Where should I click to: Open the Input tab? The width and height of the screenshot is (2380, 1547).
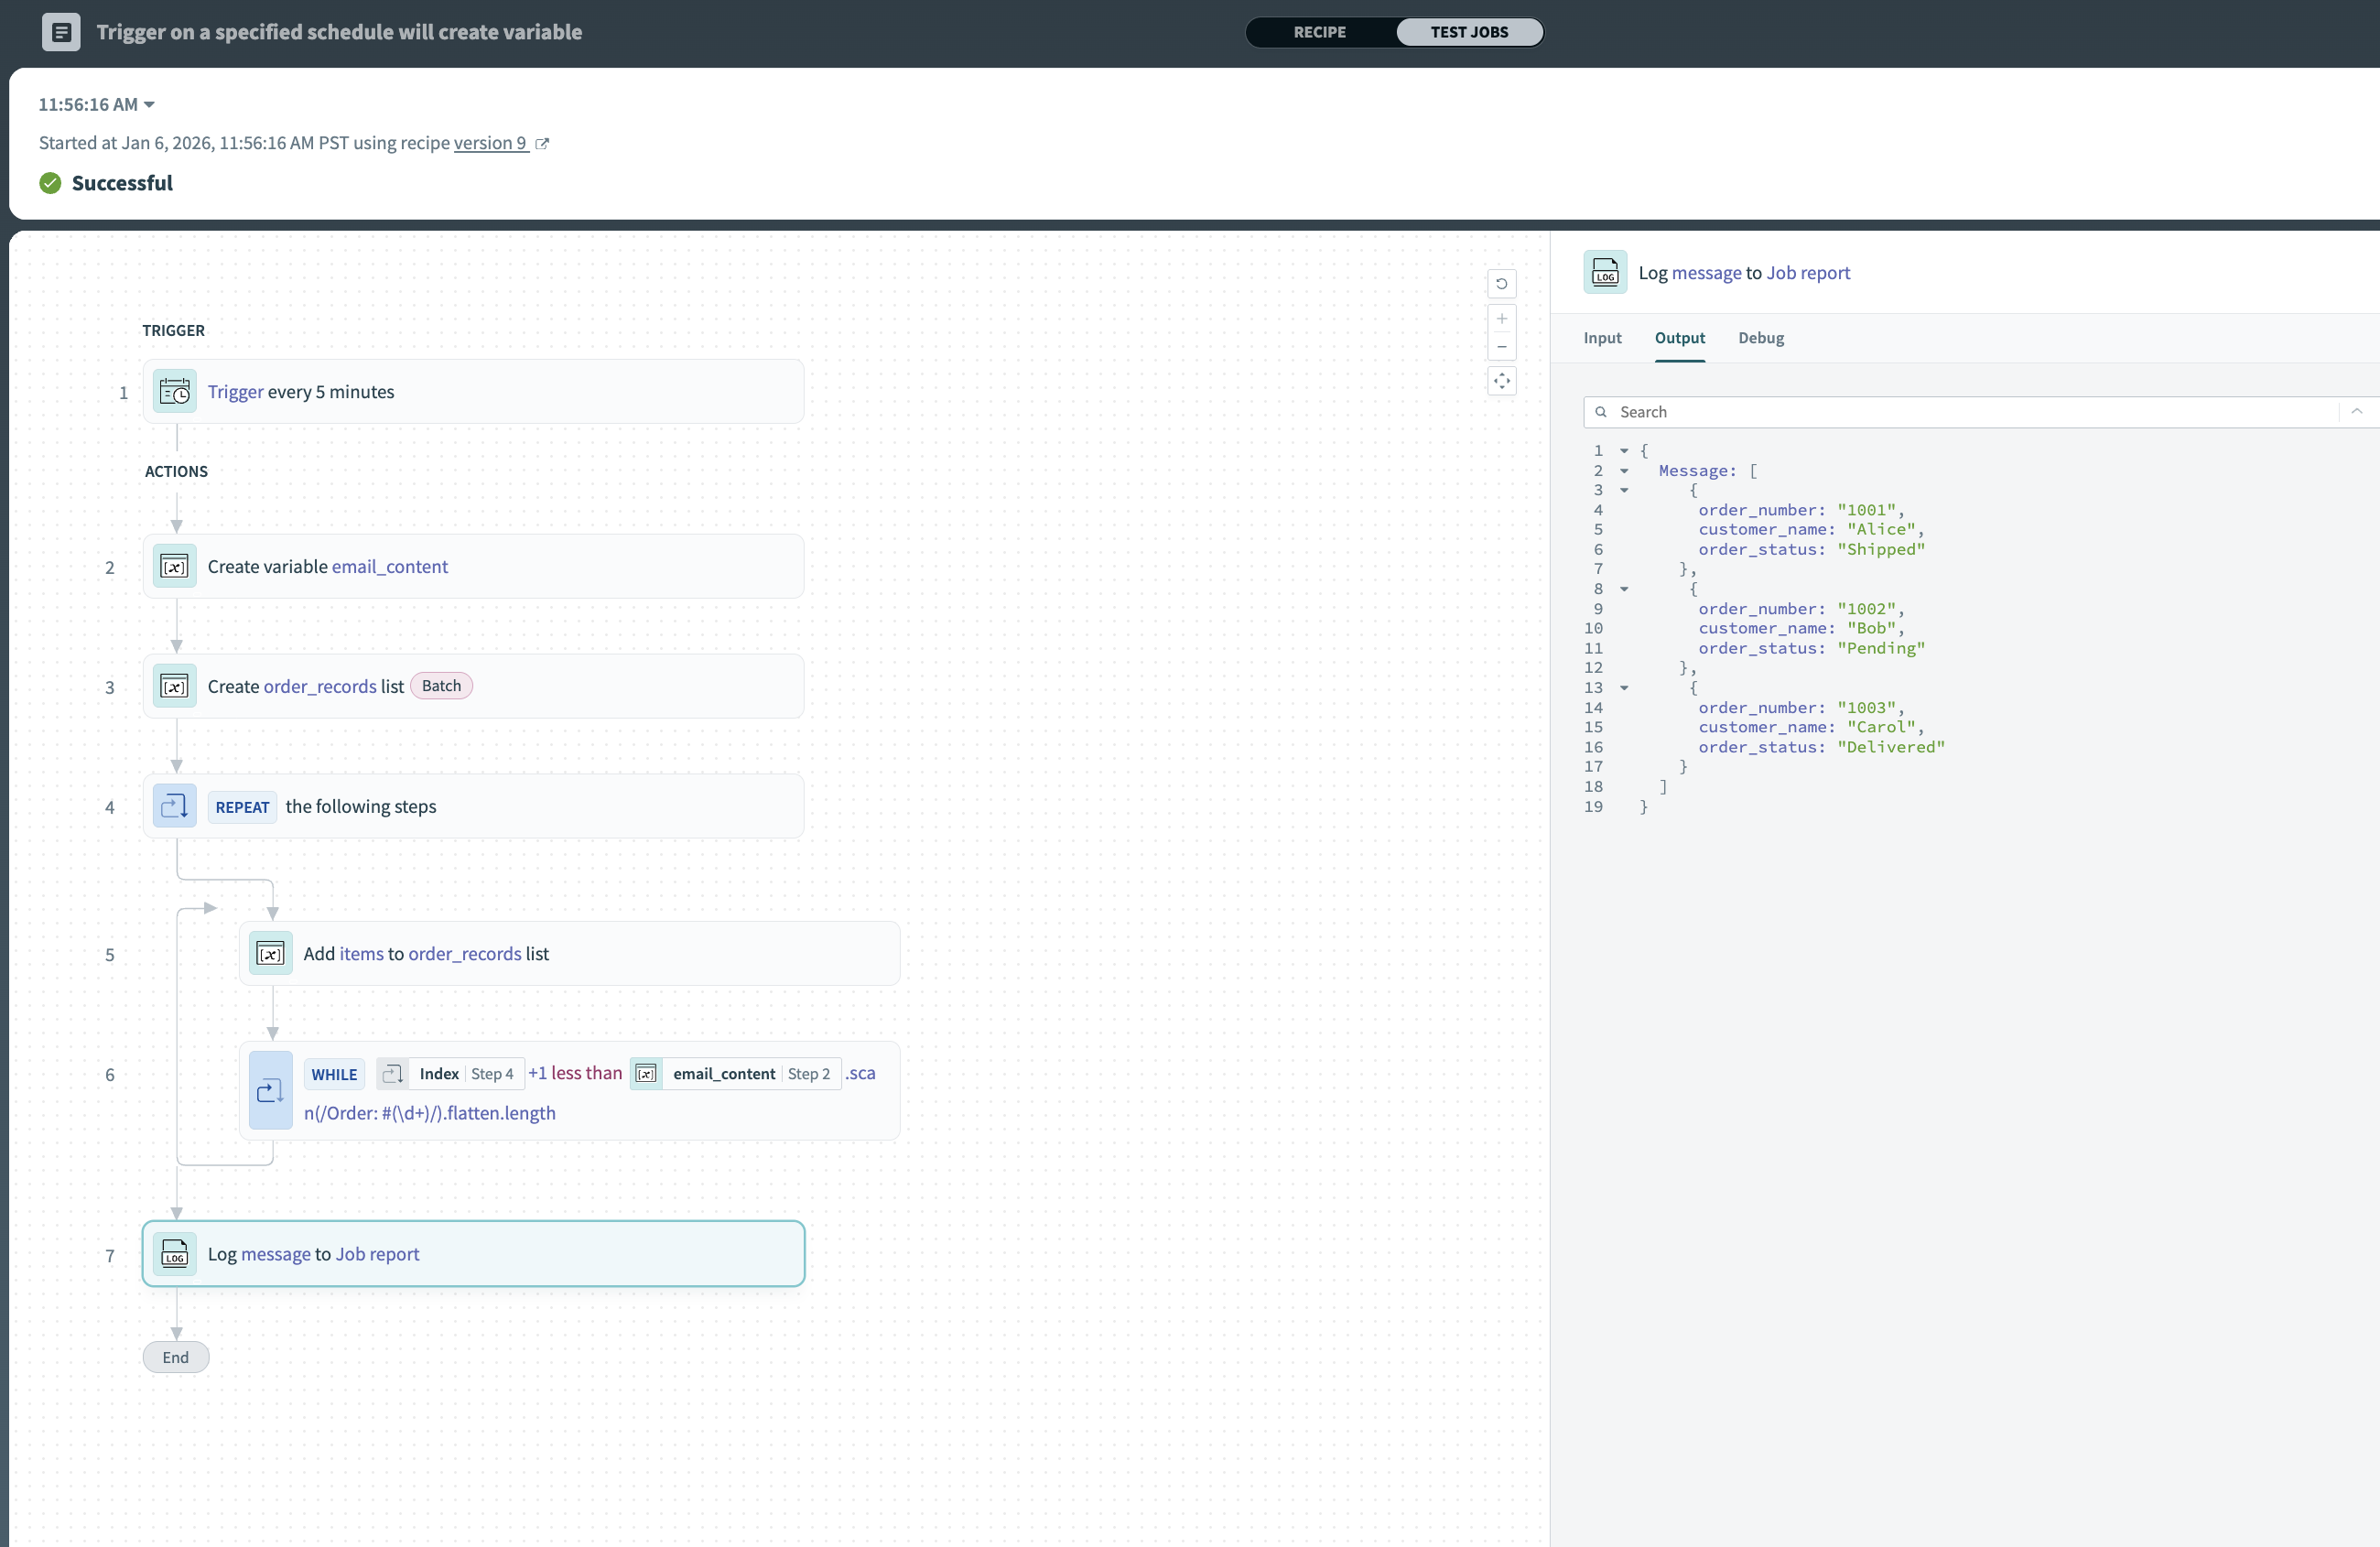1602,338
